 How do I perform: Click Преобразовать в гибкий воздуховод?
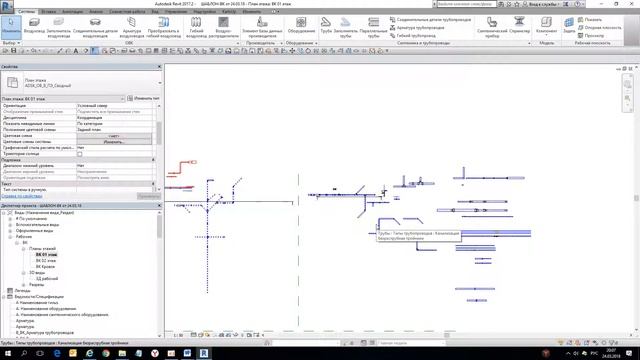[x=164, y=27]
